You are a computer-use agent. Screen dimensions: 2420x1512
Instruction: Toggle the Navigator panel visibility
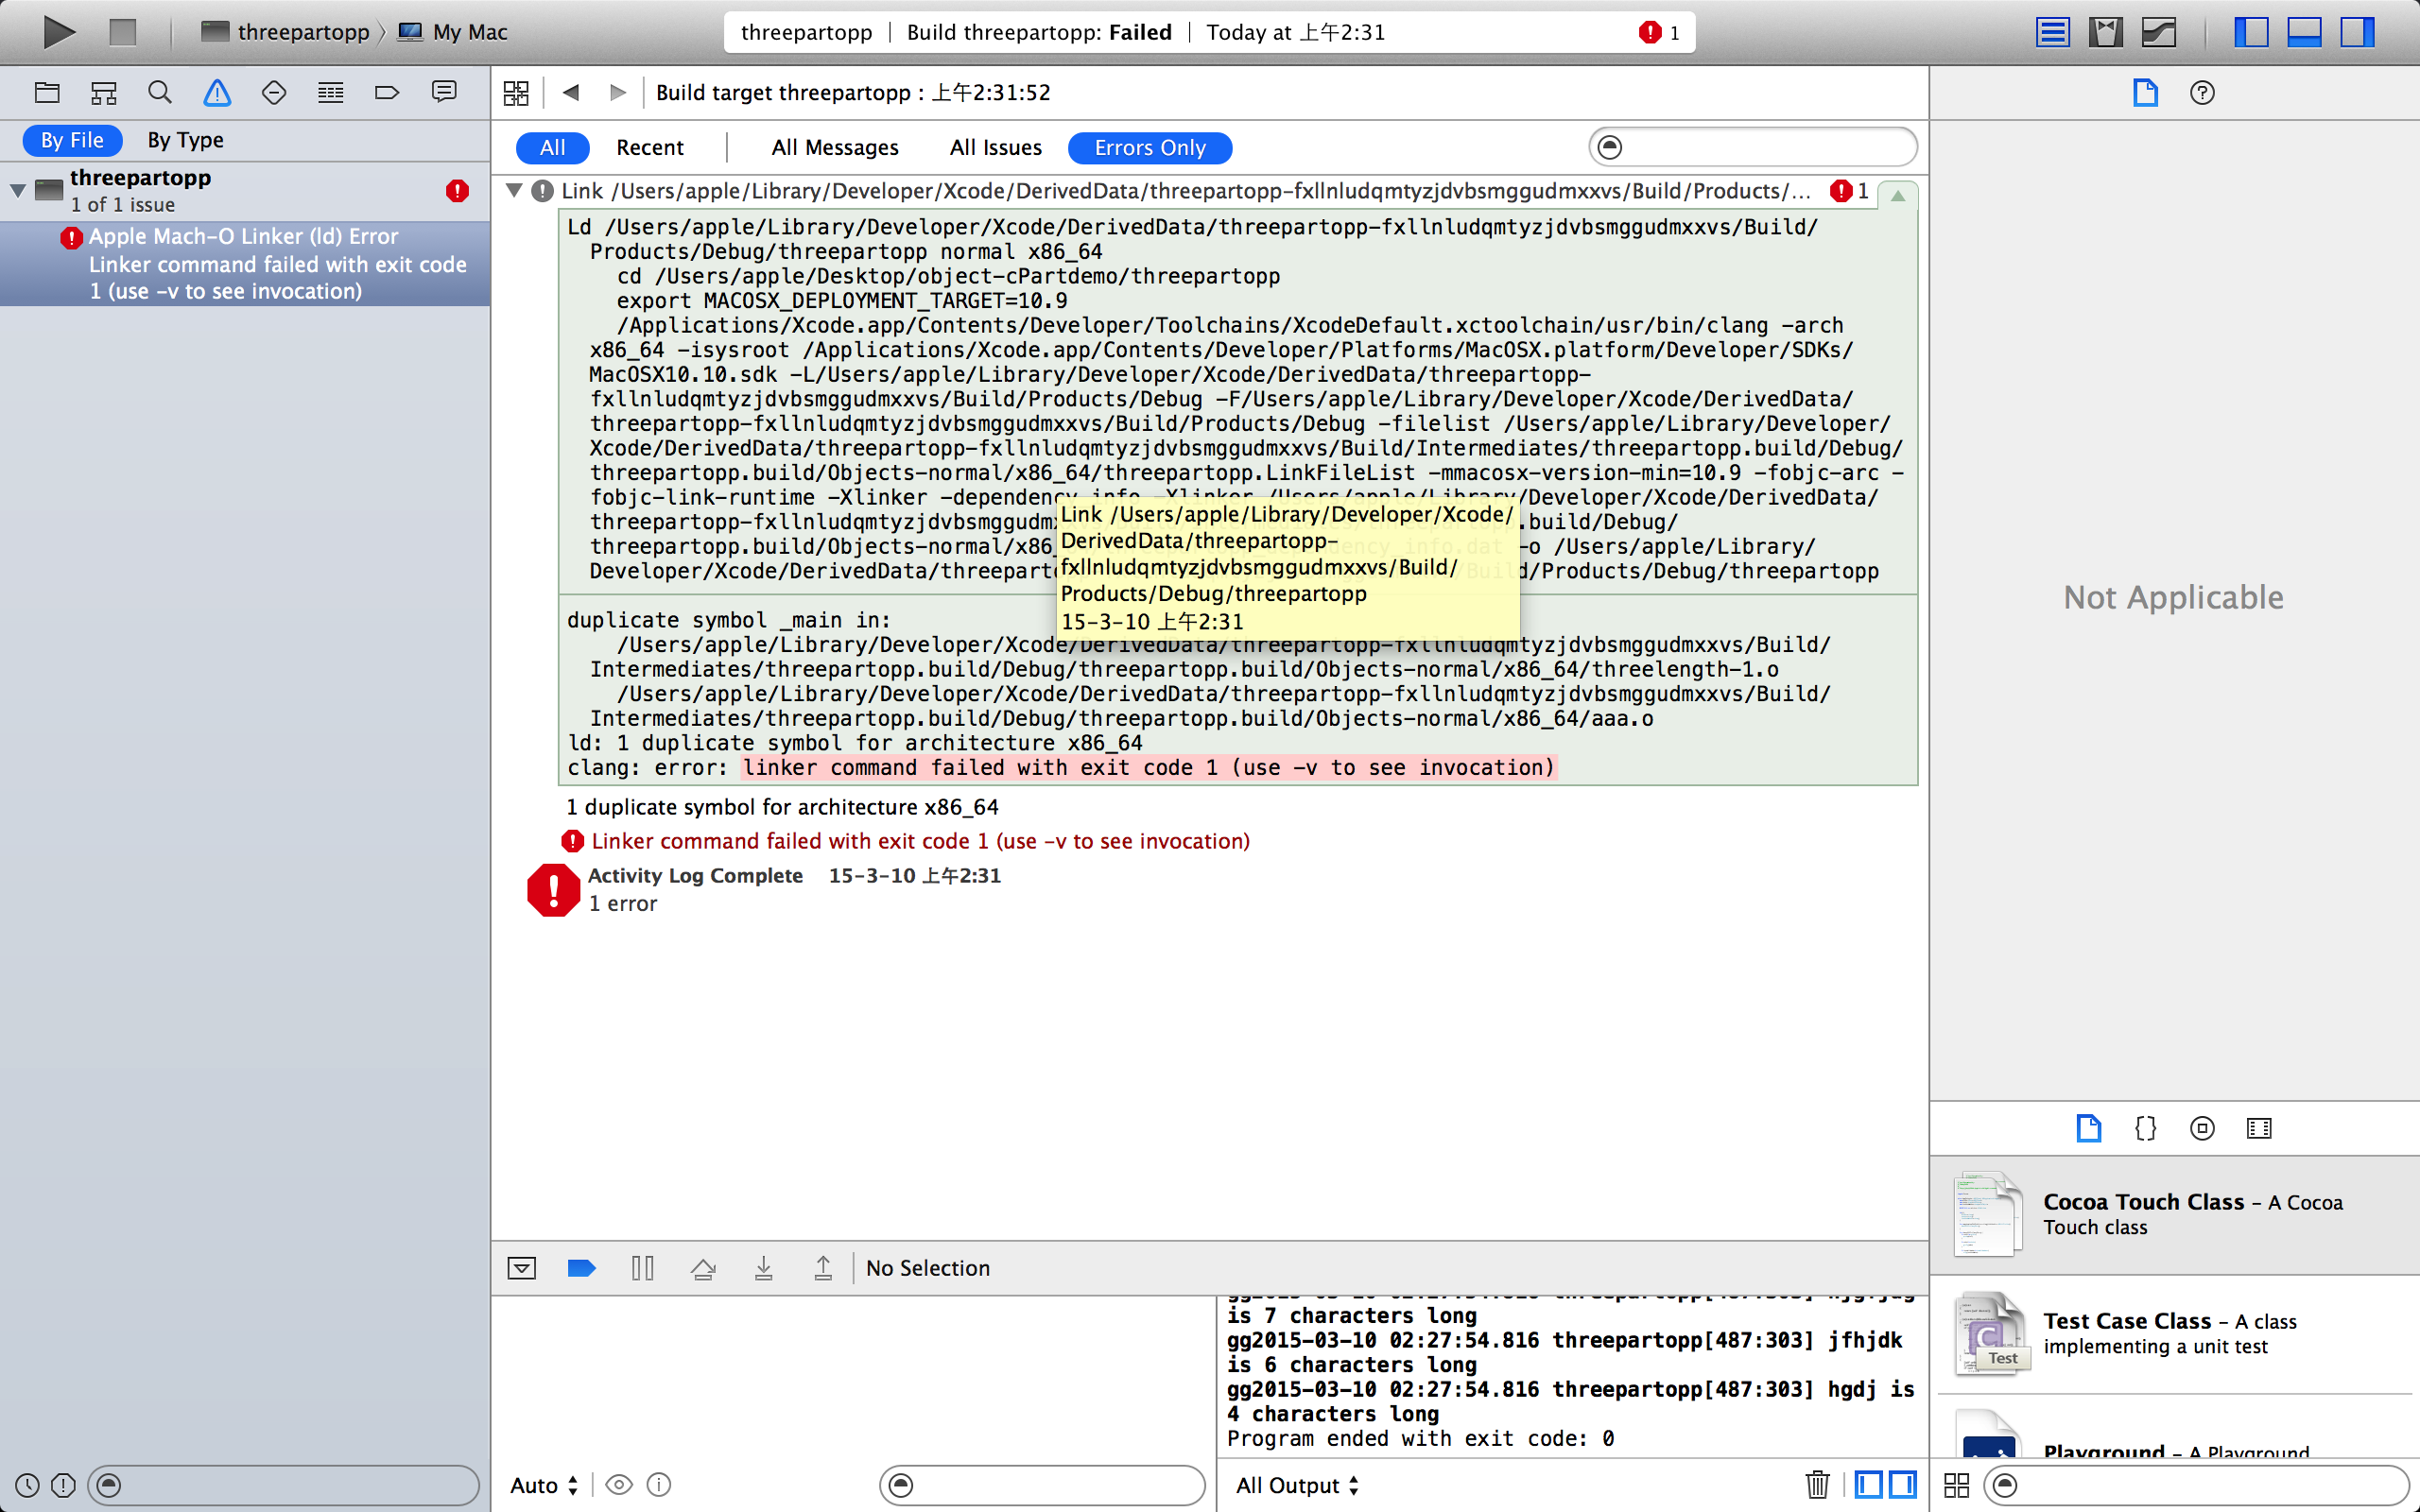tap(2251, 32)
